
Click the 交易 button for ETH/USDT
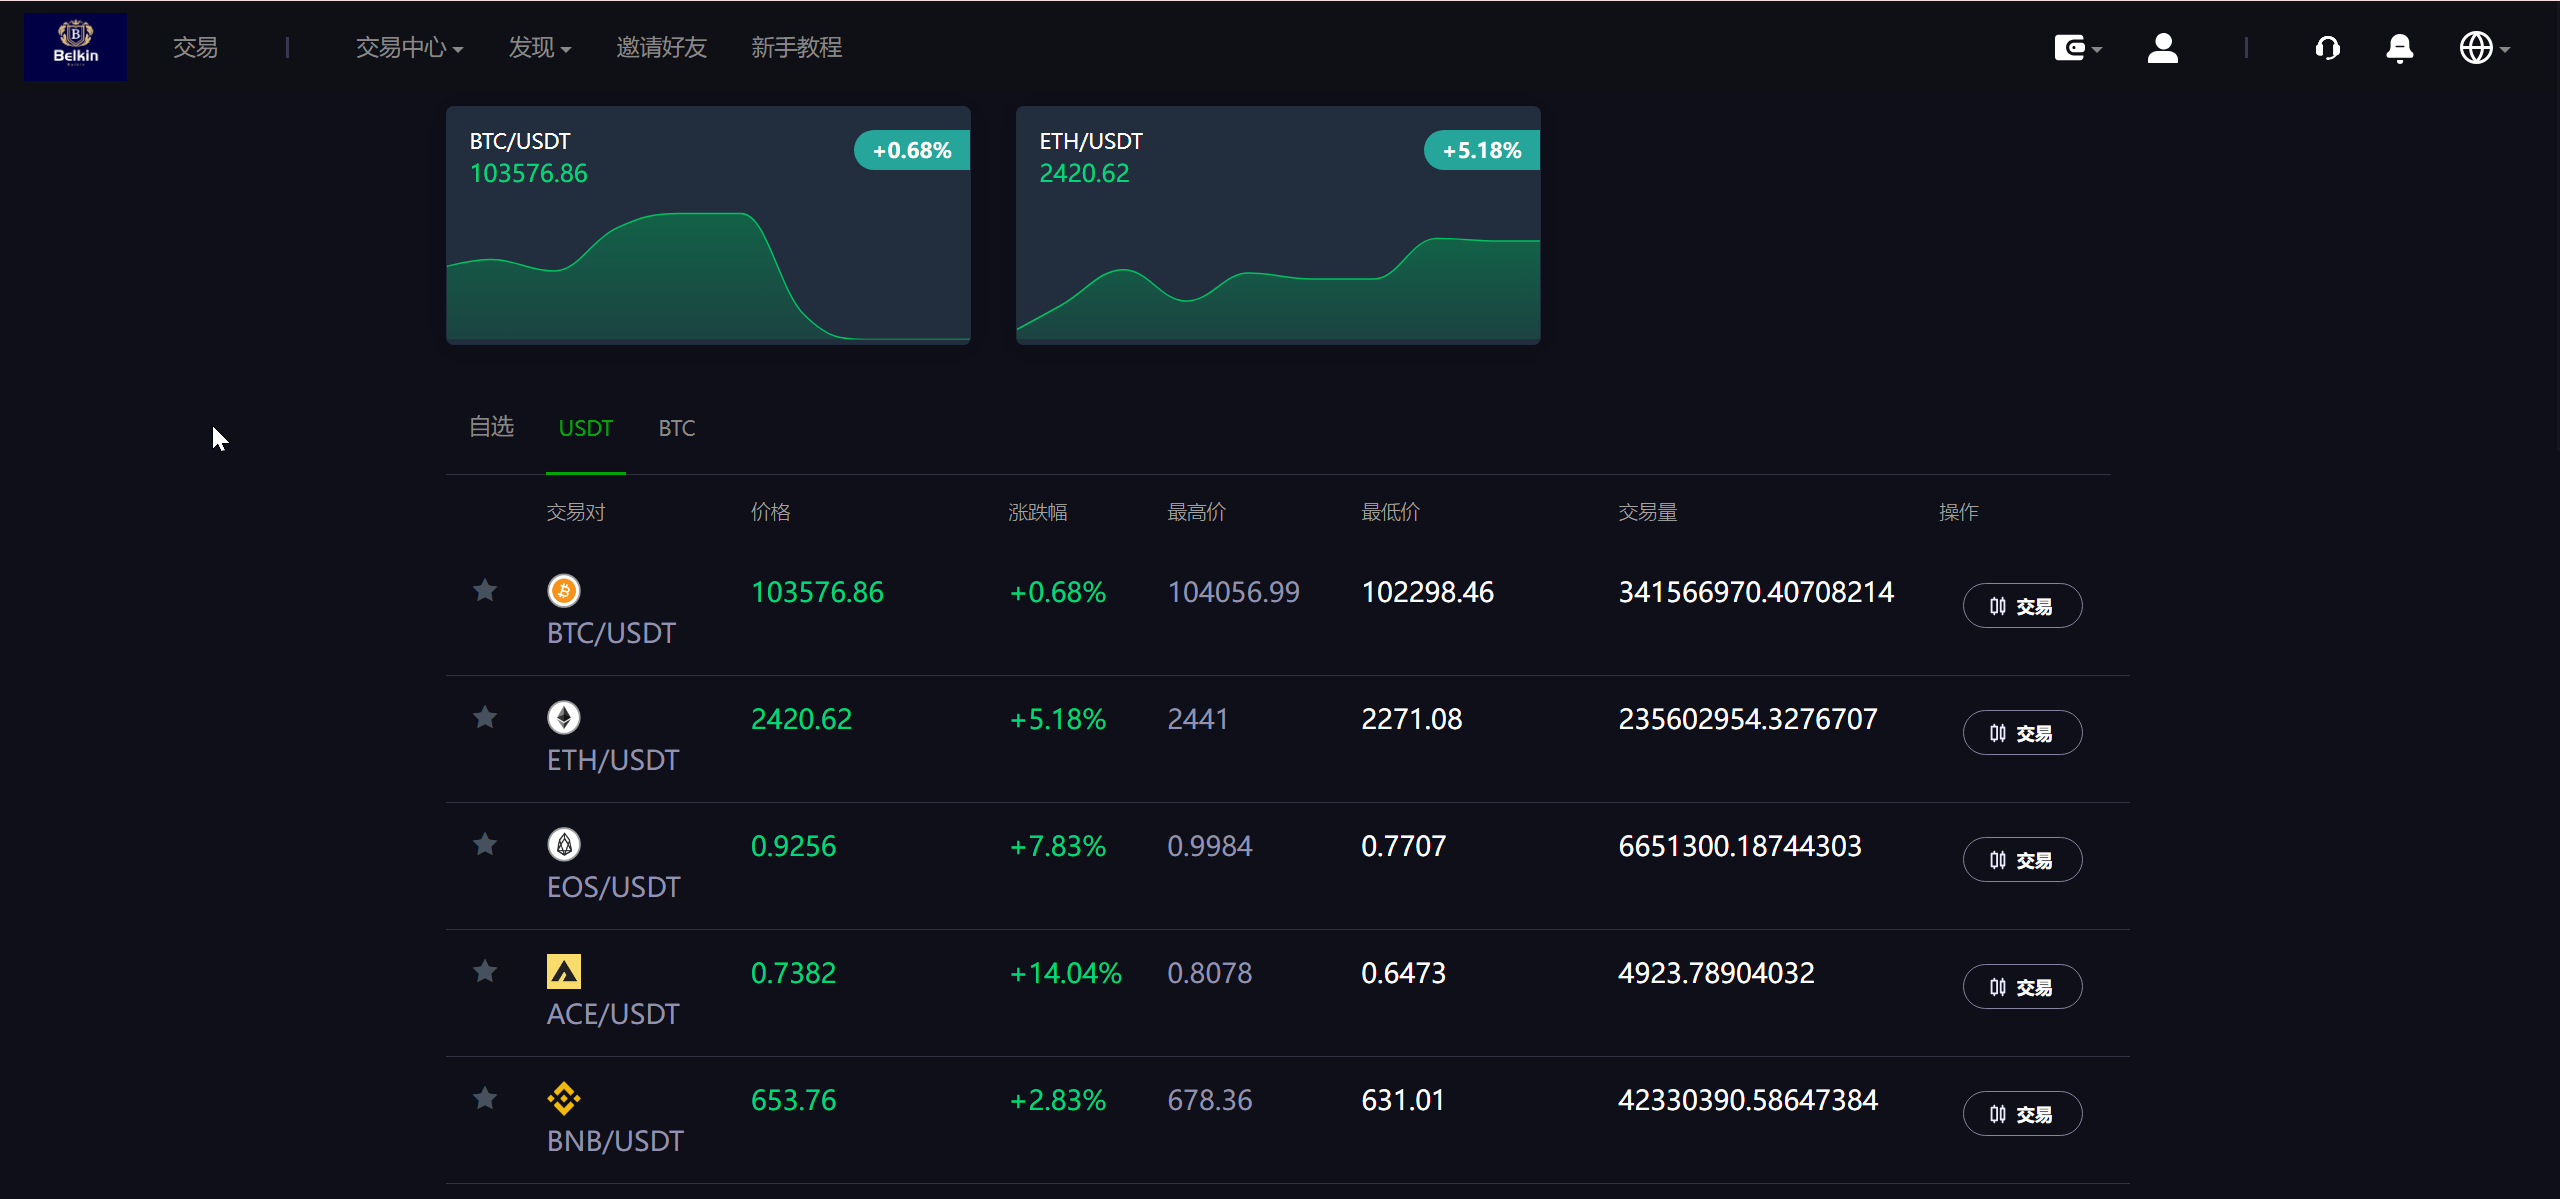[x=2022, y=732]
